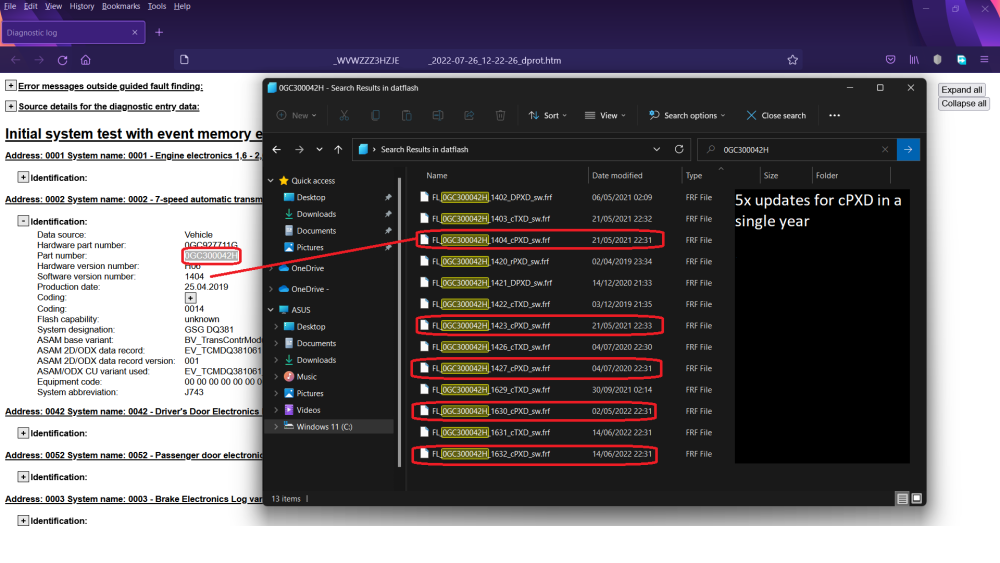This screenshot has height=563, width=1000.
Task: Bookmark this page with the star icon
Action: [793, 60]
